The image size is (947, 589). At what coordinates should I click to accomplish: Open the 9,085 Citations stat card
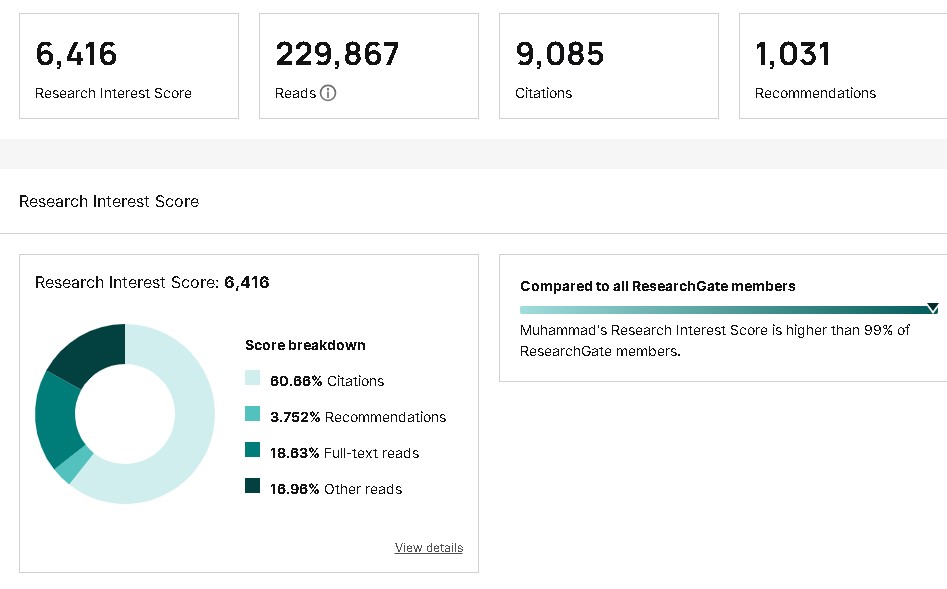click(x=609, y=66)
